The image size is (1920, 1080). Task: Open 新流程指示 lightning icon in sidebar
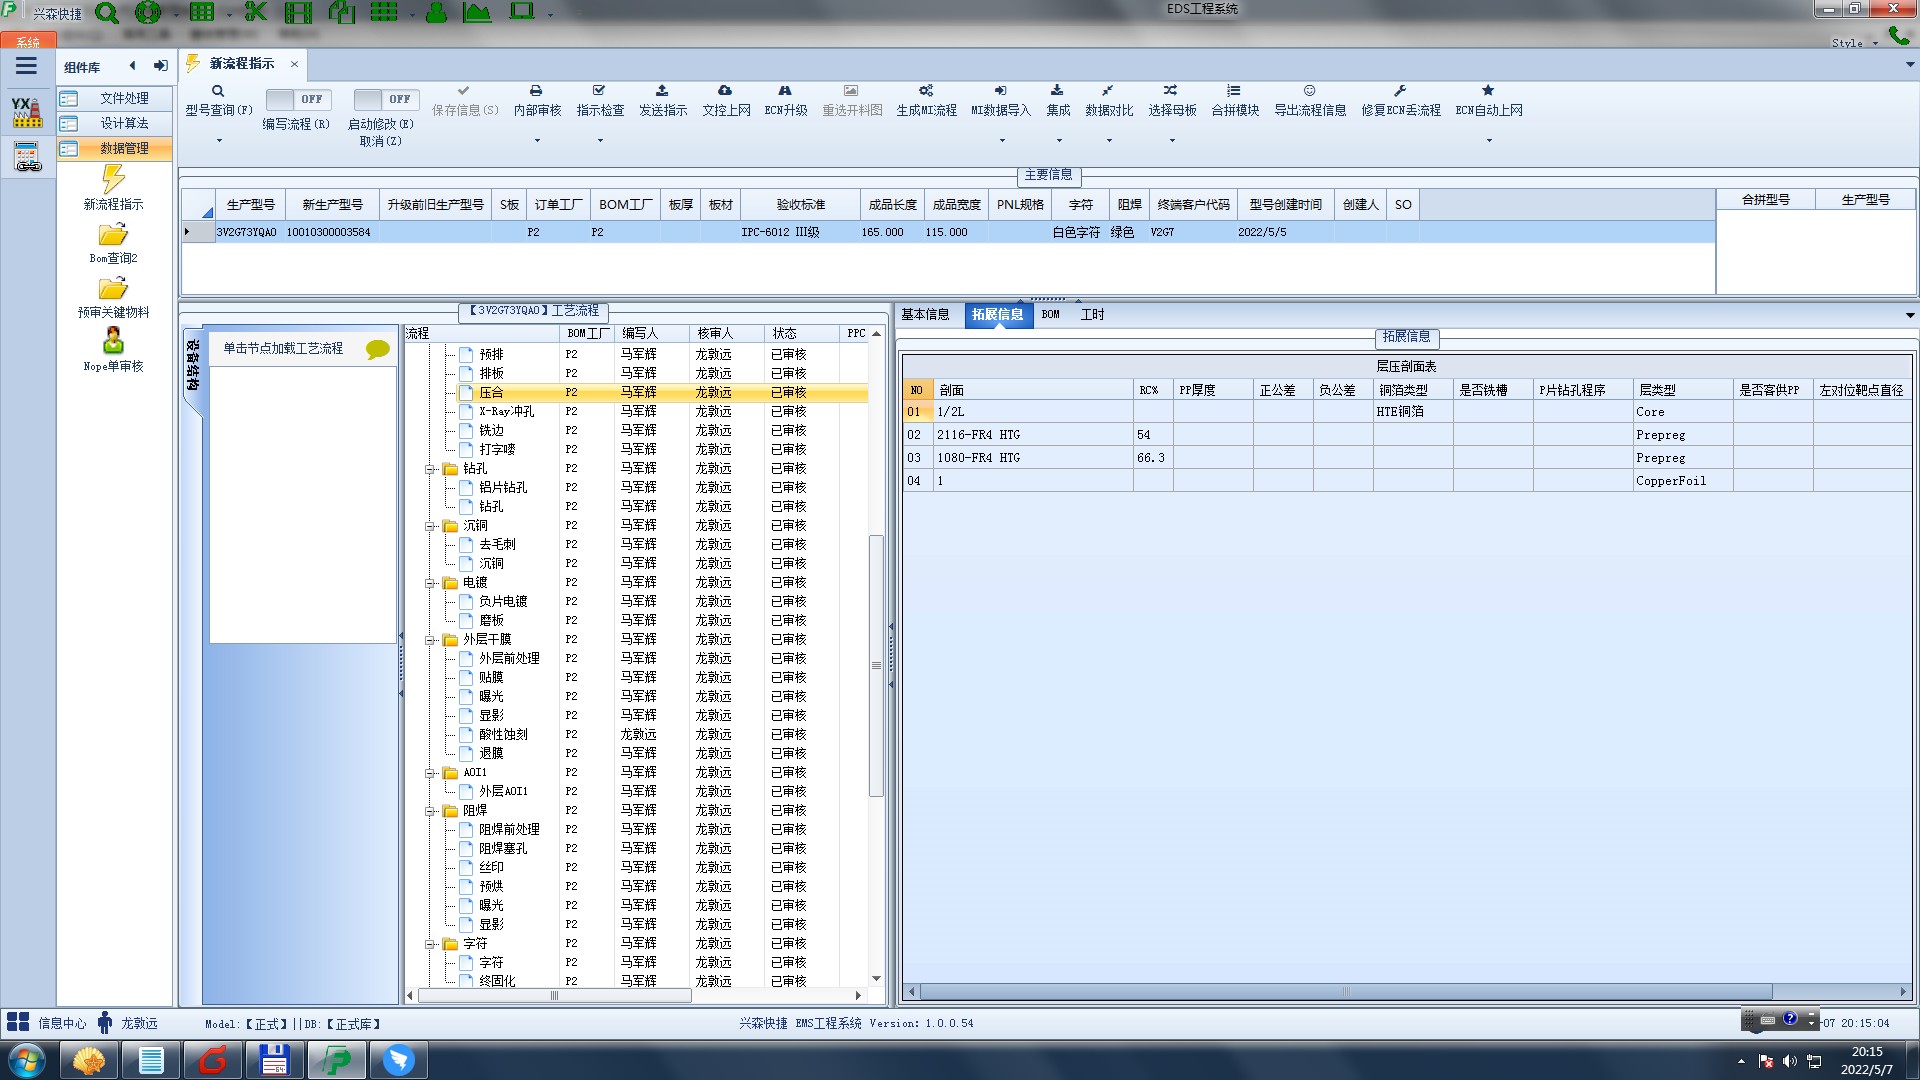coord(113,180)
